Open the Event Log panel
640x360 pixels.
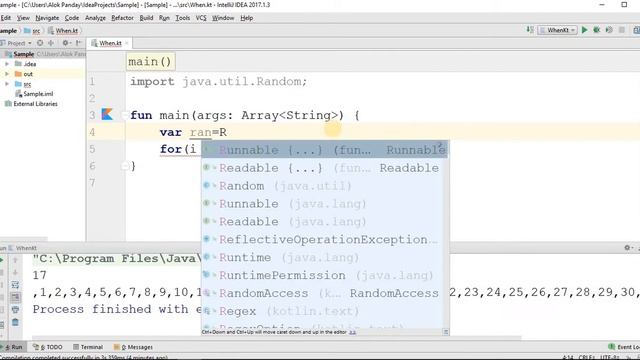[x=624, y=347]
